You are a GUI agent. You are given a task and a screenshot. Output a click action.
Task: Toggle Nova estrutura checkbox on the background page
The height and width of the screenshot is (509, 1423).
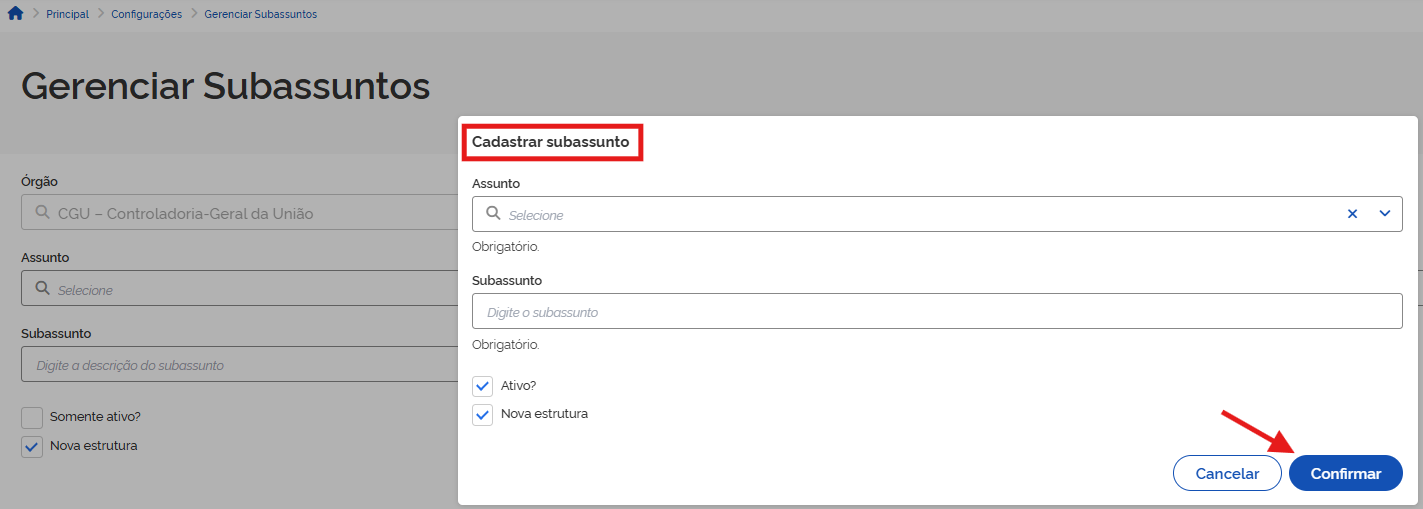click(32, 446)
